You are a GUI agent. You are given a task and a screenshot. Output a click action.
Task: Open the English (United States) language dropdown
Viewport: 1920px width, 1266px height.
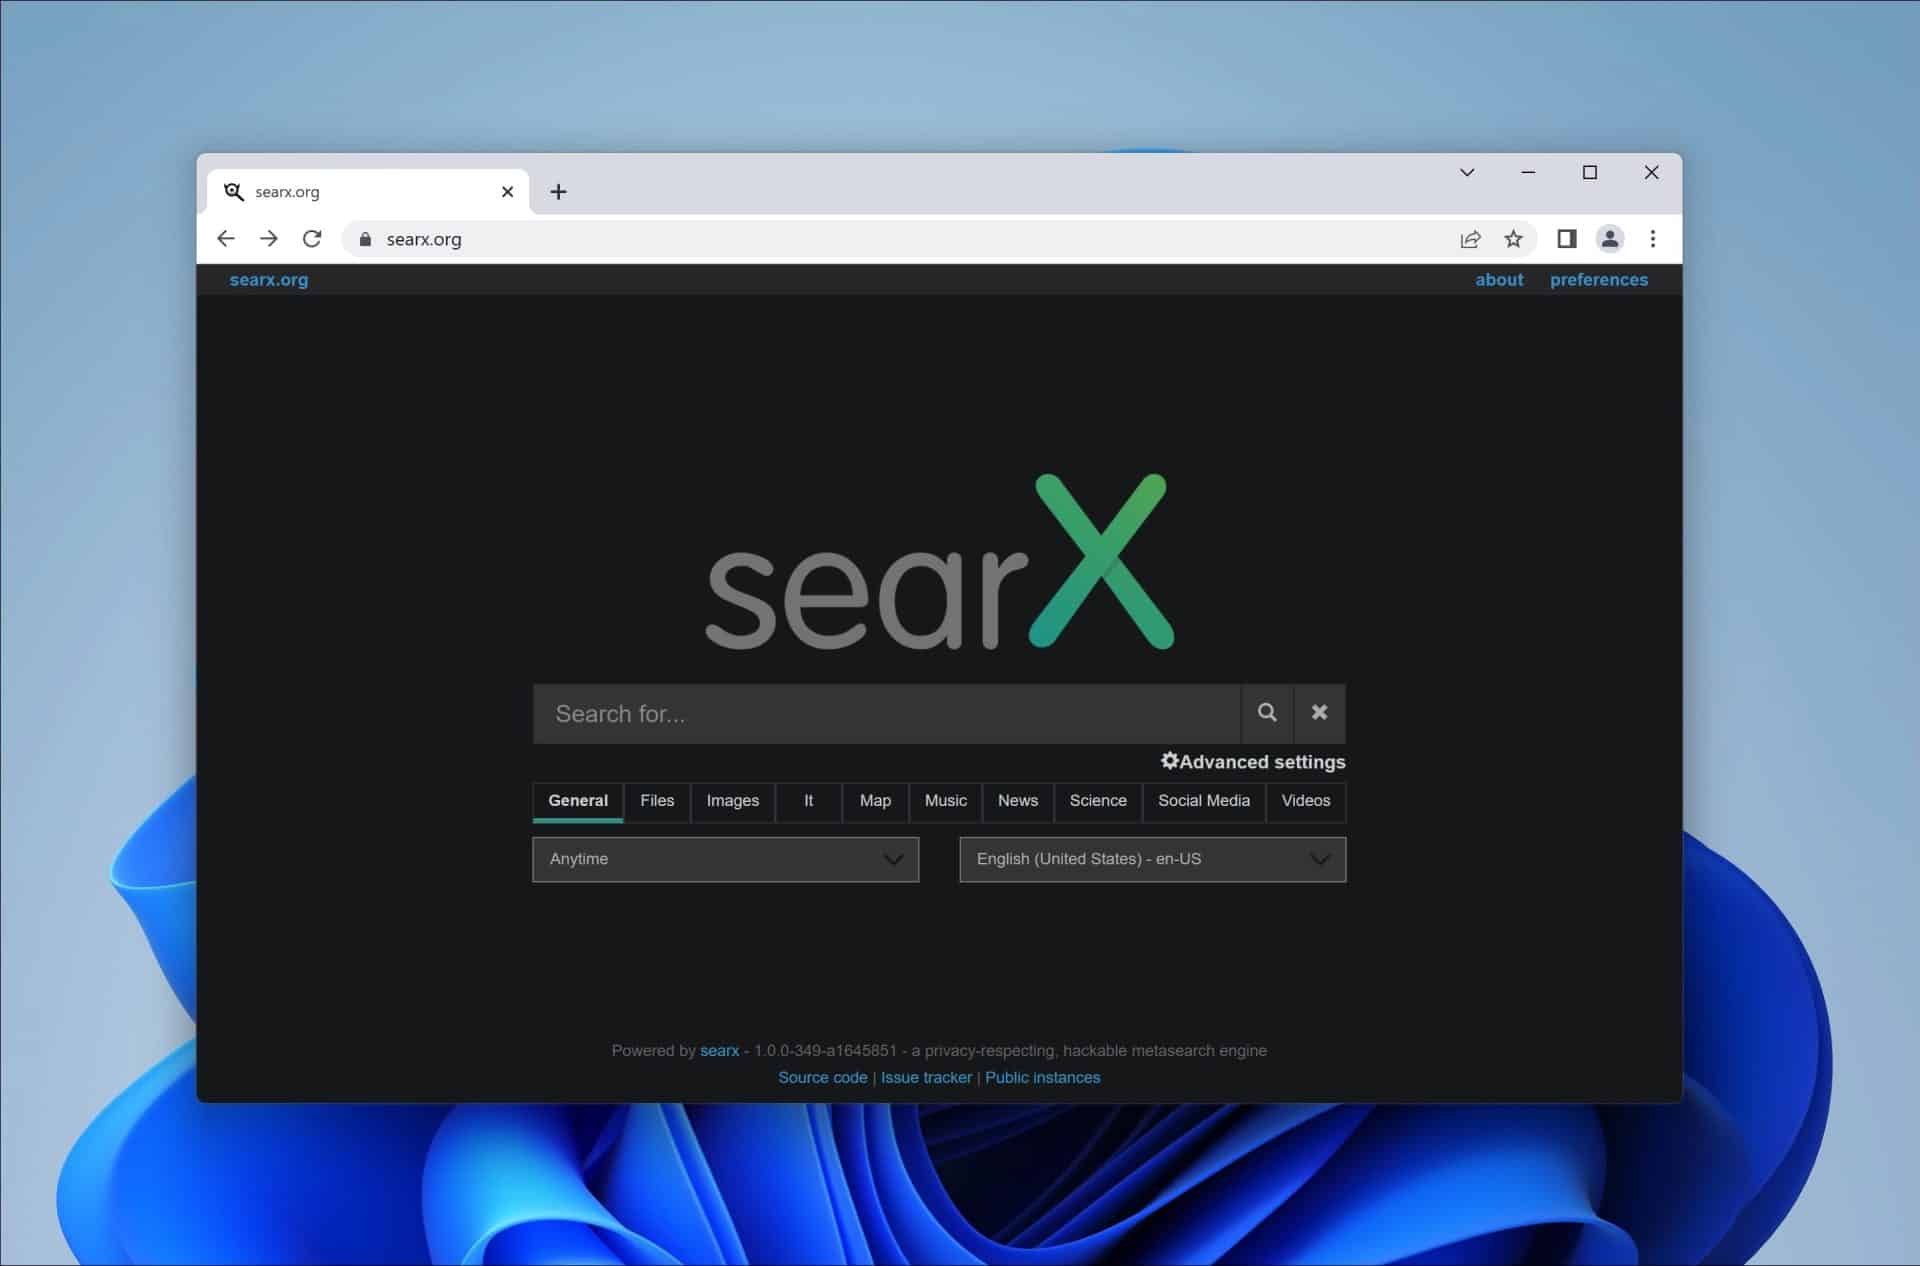1152,859
